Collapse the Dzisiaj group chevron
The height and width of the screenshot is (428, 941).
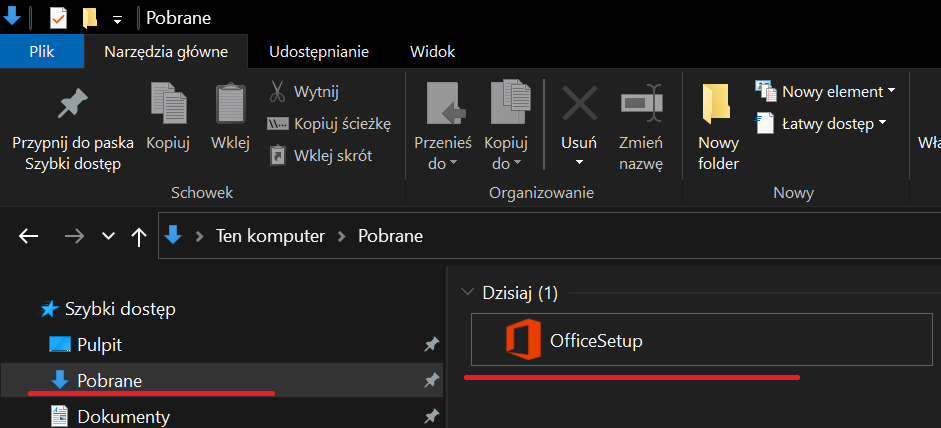tap(466, 293)
